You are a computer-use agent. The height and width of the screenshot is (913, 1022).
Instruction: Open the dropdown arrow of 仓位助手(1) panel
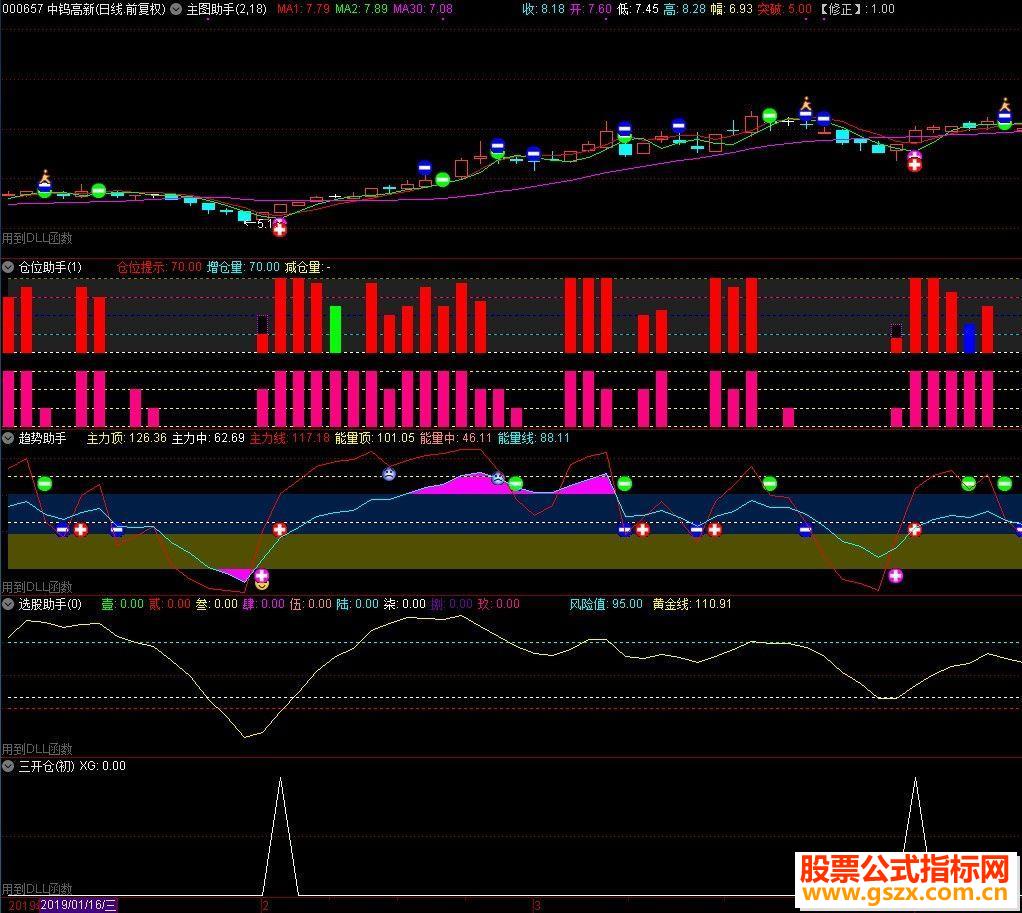tap(8, 267)
